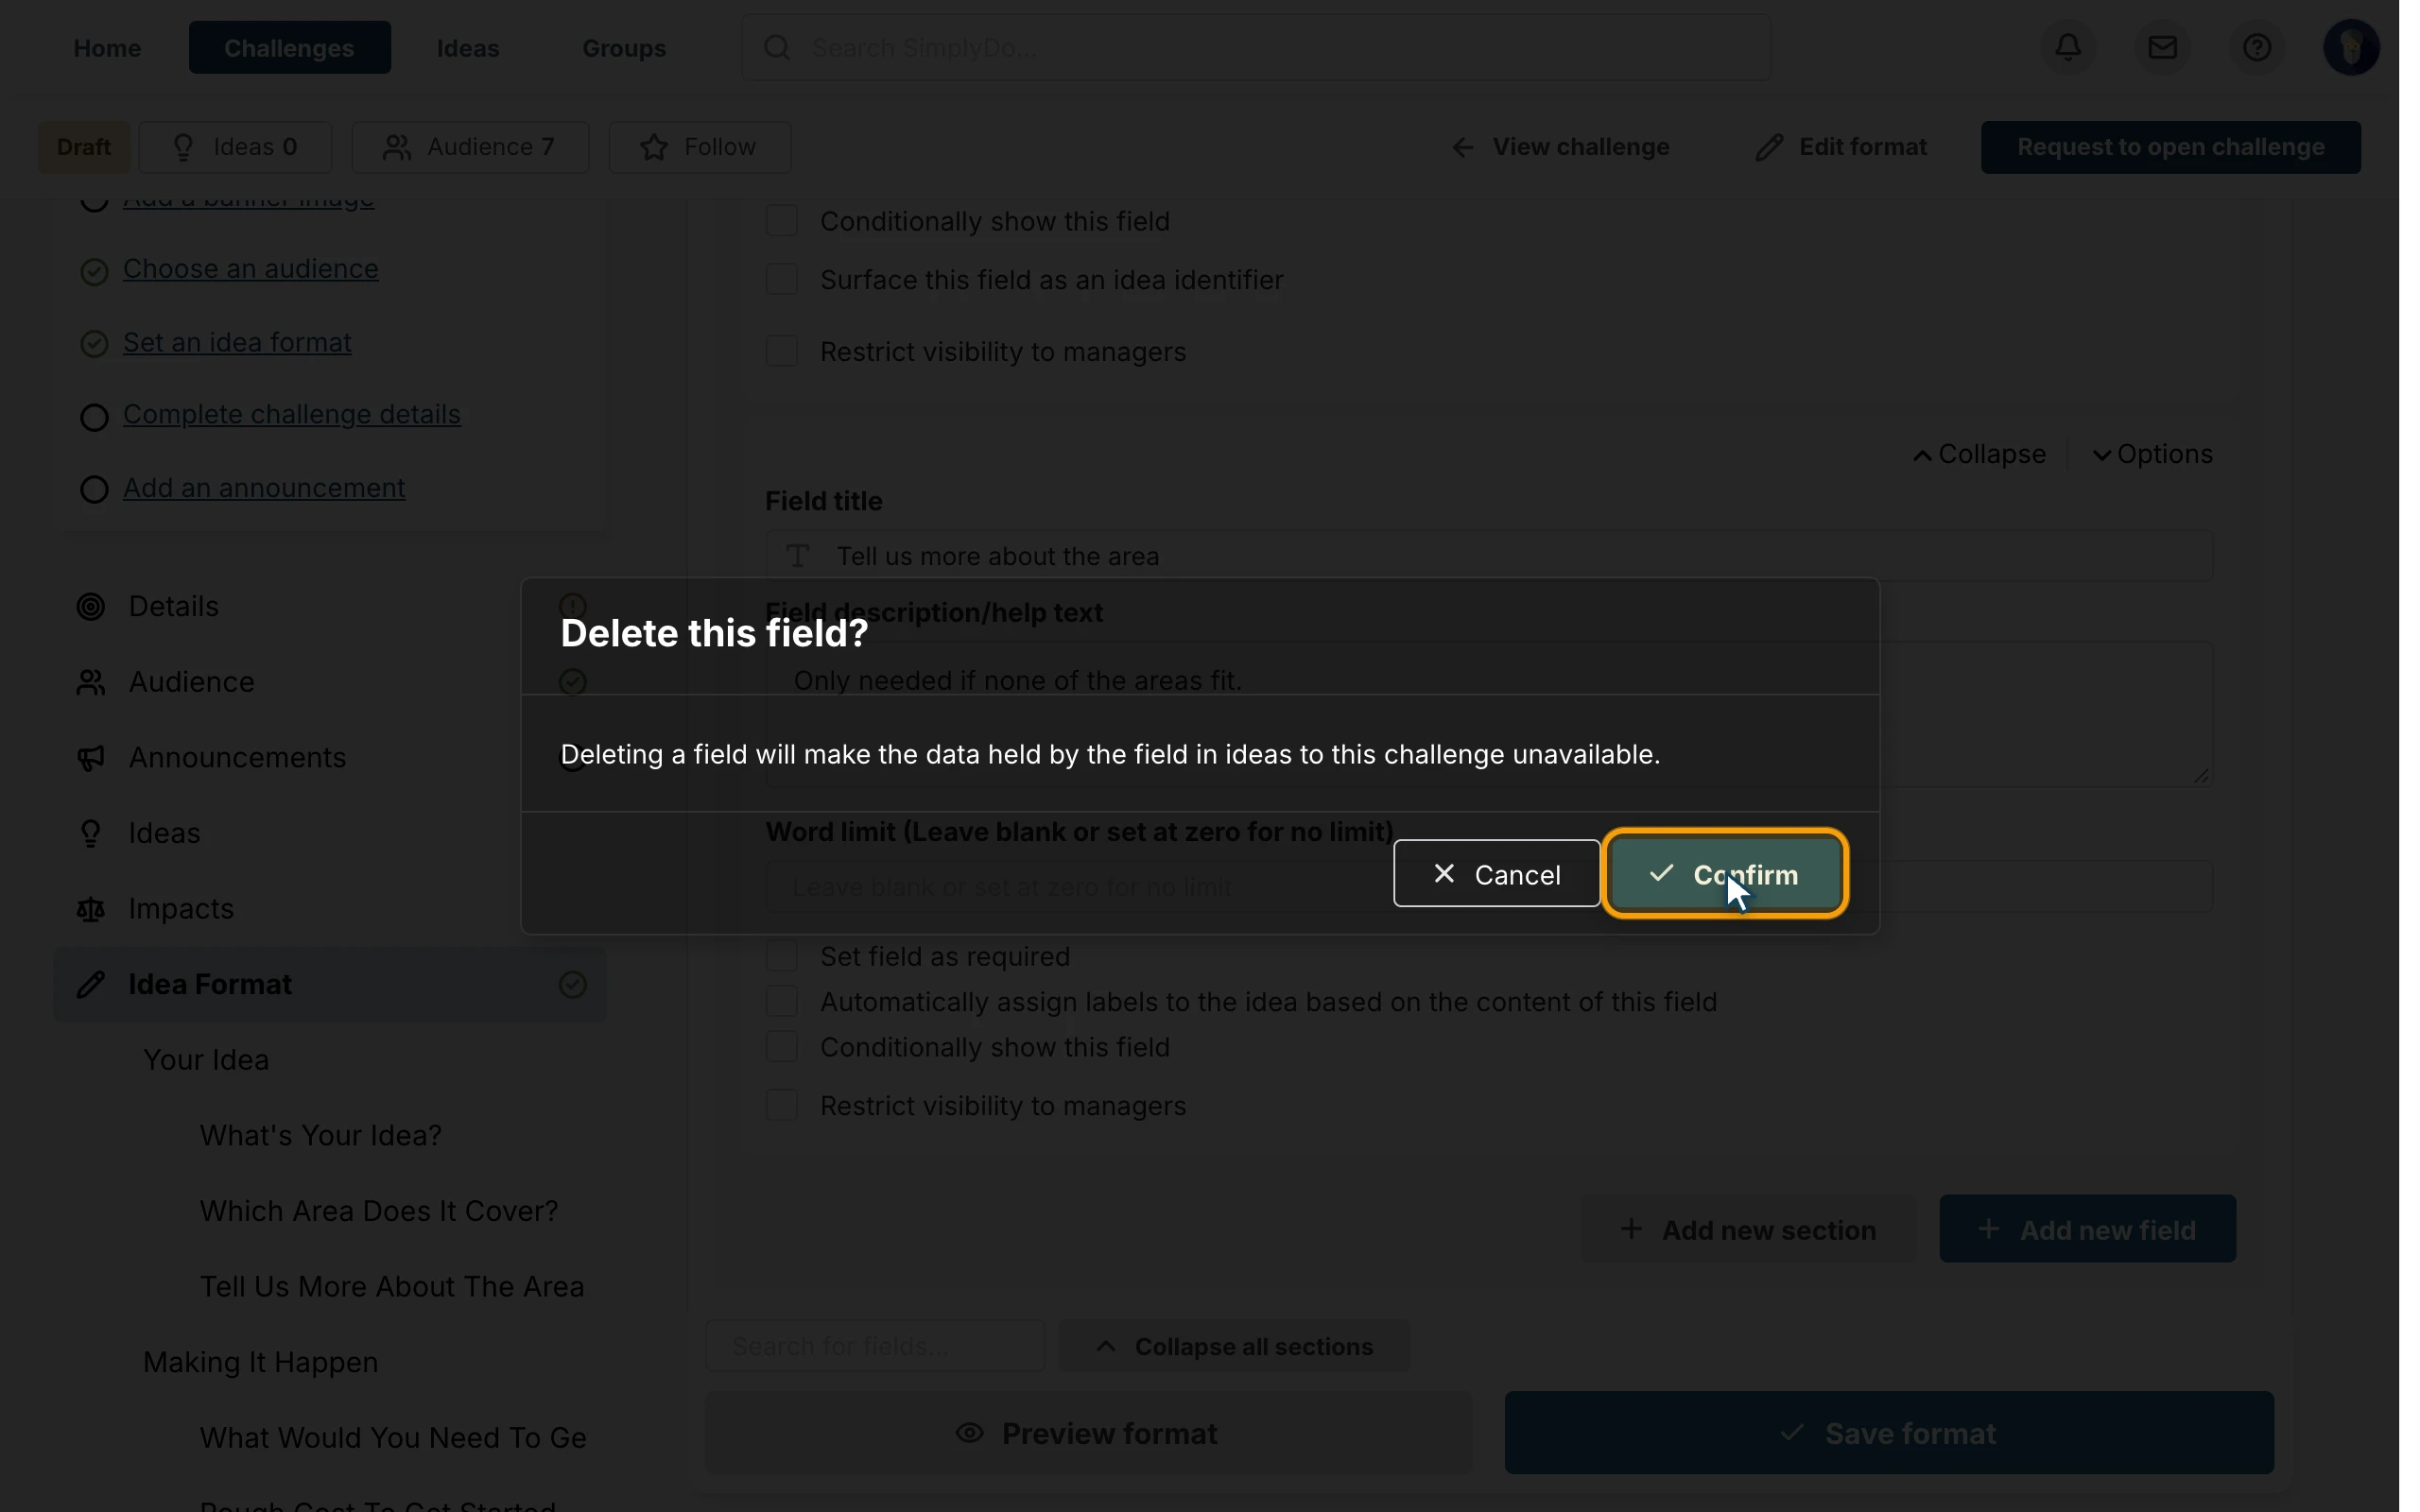Click 'Add new field' button
The width and height of the screenshot is (2420, 1512).
[x=2088, y=1229]
